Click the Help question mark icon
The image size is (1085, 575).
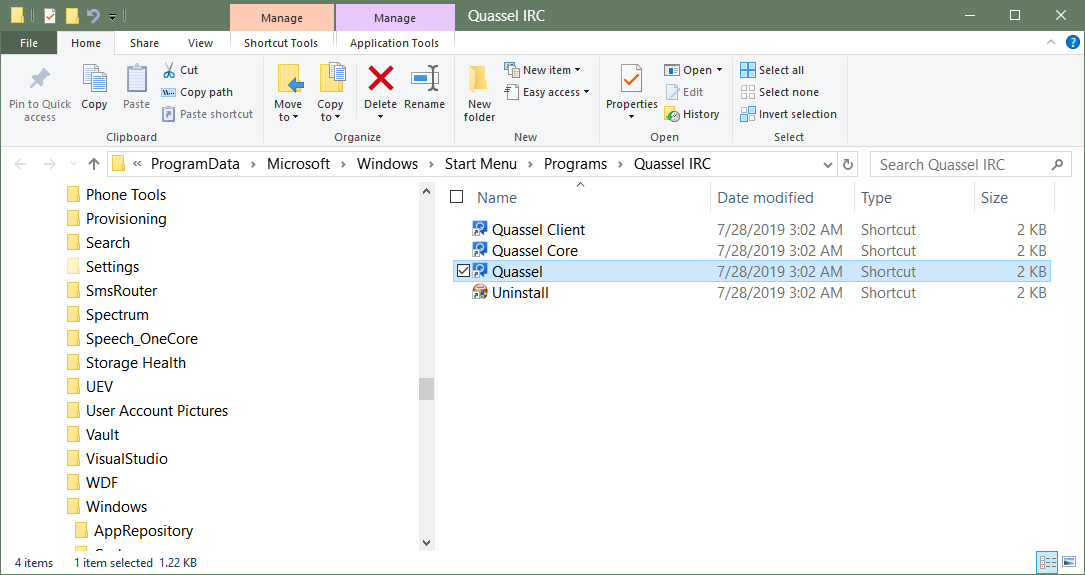coord(1072,42)
